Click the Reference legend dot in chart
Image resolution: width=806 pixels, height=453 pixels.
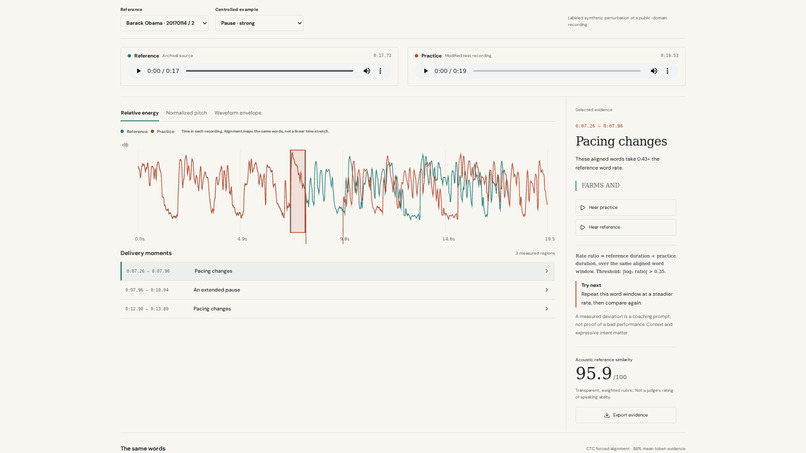[122, 132]
